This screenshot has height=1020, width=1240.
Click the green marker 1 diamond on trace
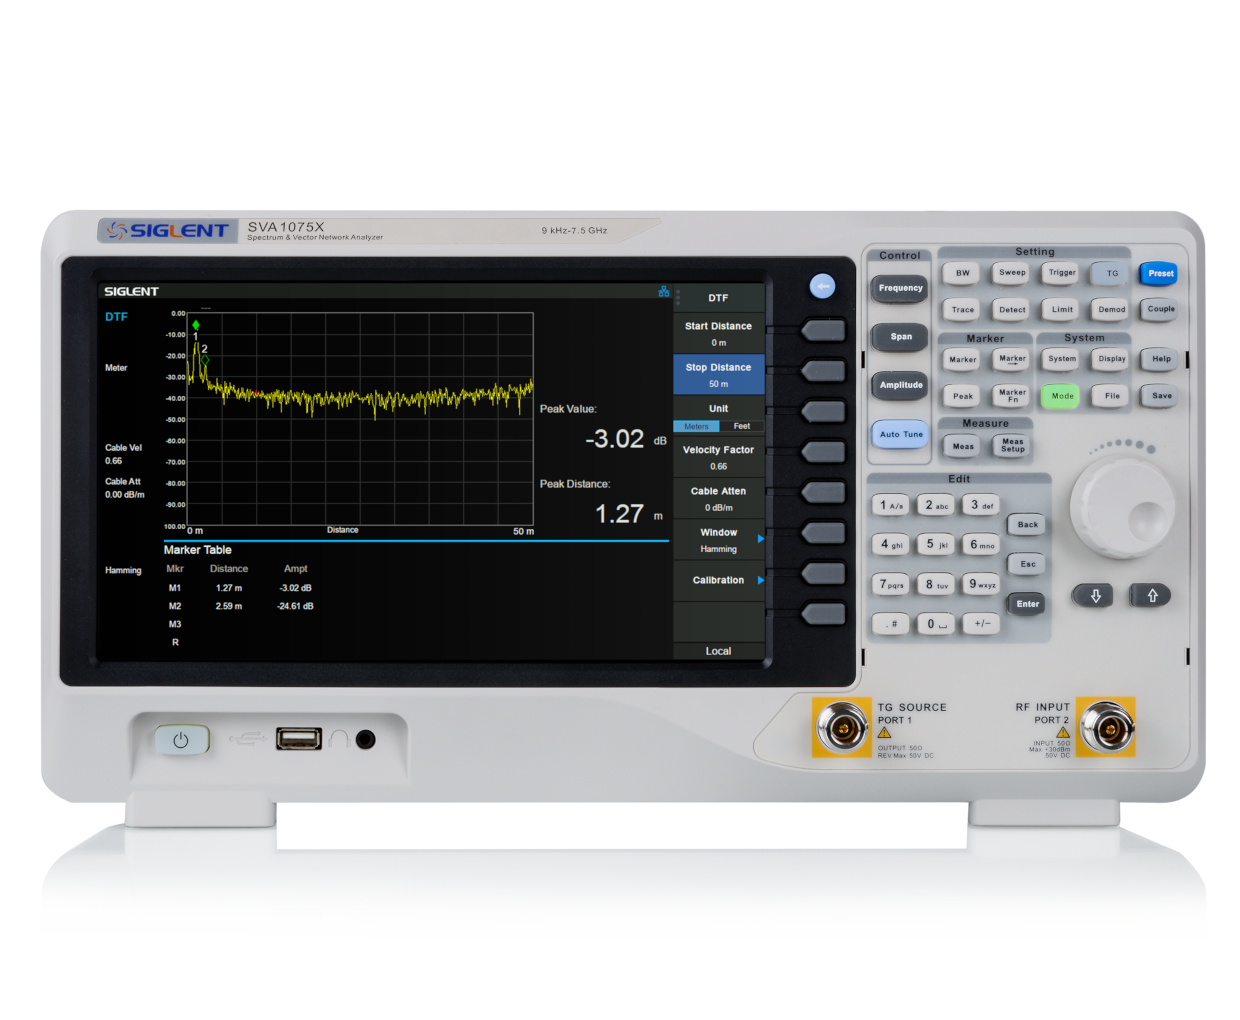196,325
